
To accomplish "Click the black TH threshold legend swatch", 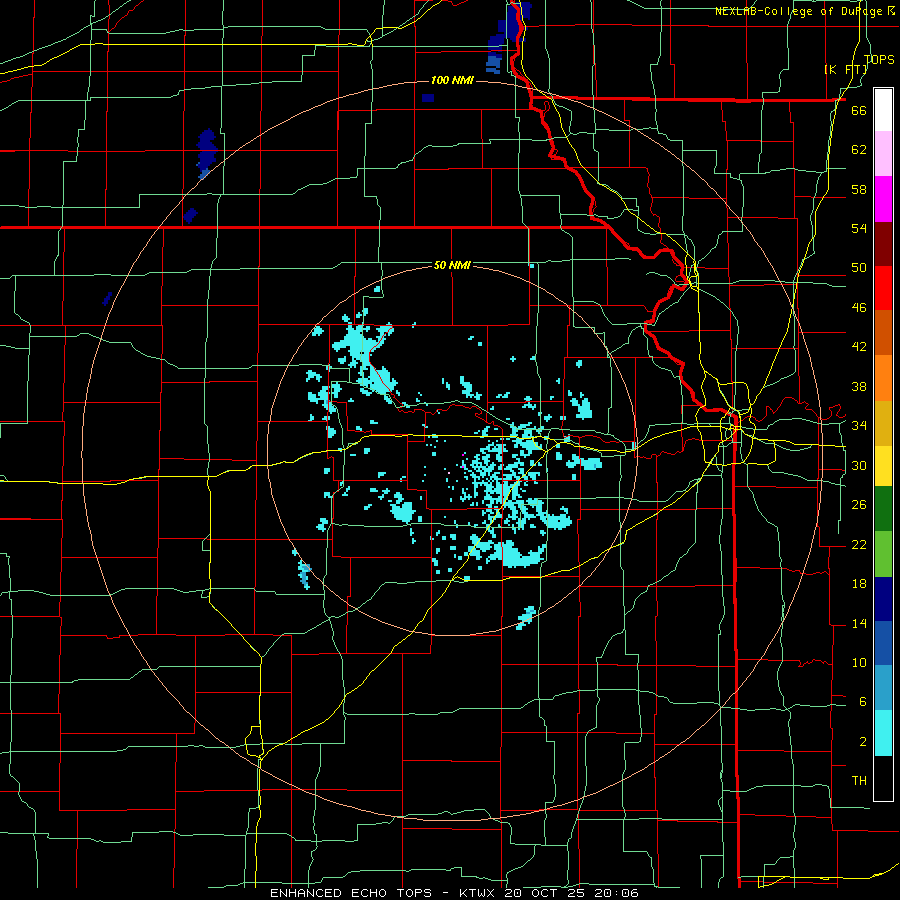I will (883, 778).
